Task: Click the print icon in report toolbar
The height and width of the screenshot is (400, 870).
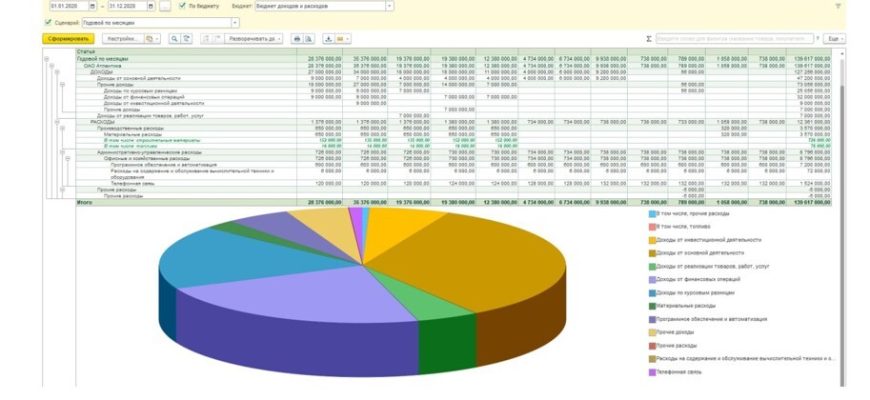Action: click(x=296, y=38)
